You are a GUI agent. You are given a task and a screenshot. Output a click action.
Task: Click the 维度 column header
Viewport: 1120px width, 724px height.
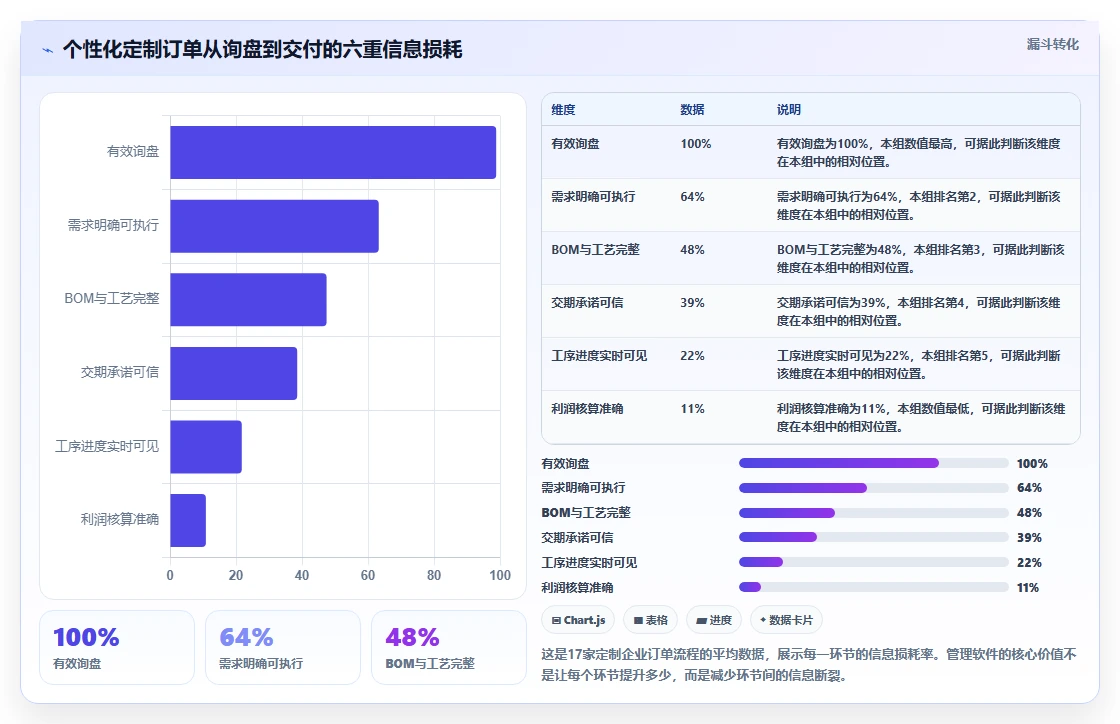(563, 109)
